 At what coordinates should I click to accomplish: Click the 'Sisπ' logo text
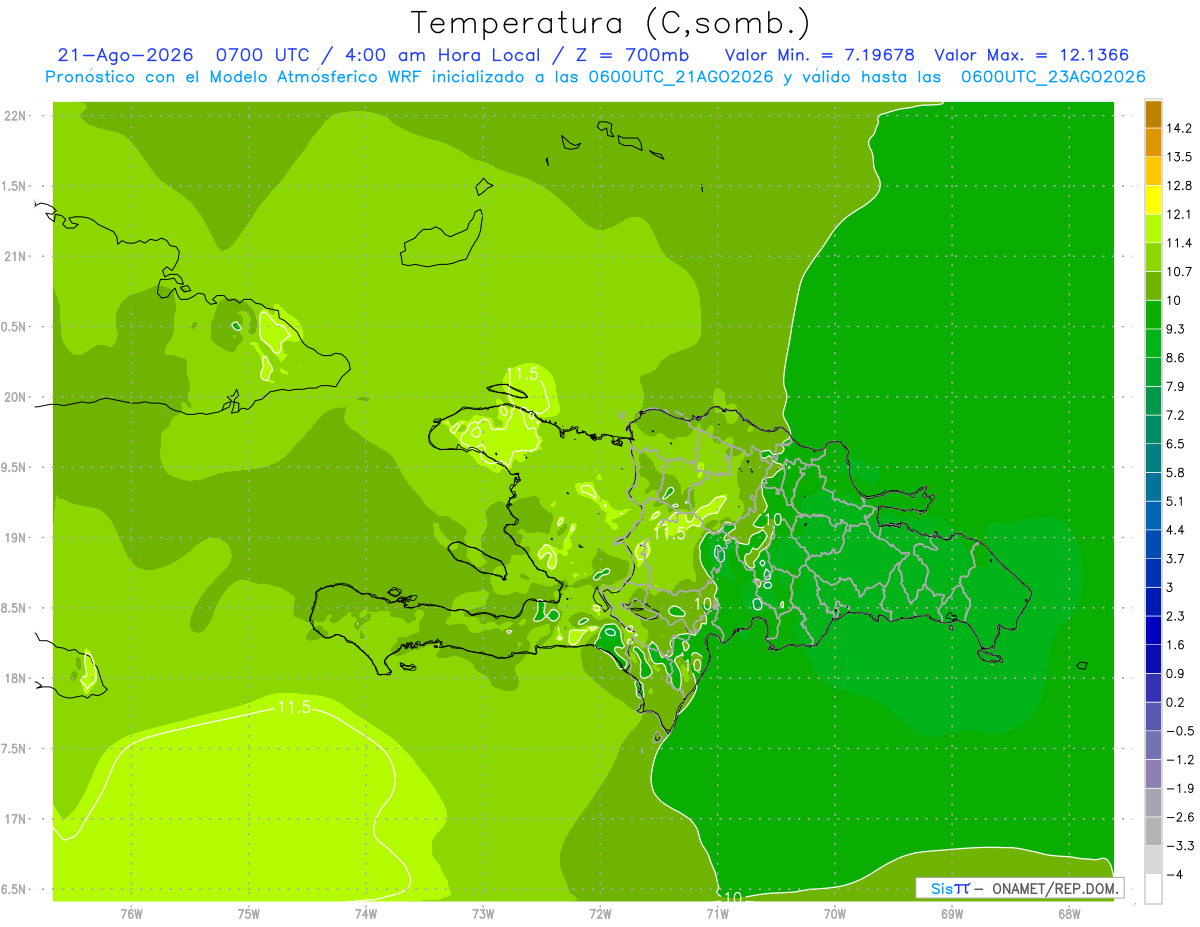950,888
